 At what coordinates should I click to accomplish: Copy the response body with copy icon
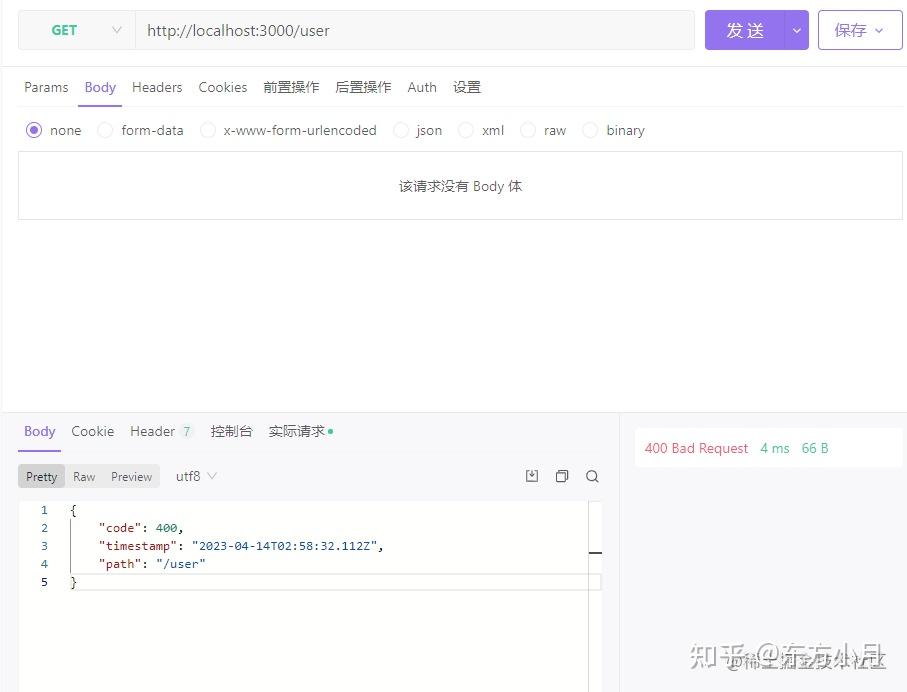(x=562, y=476)
